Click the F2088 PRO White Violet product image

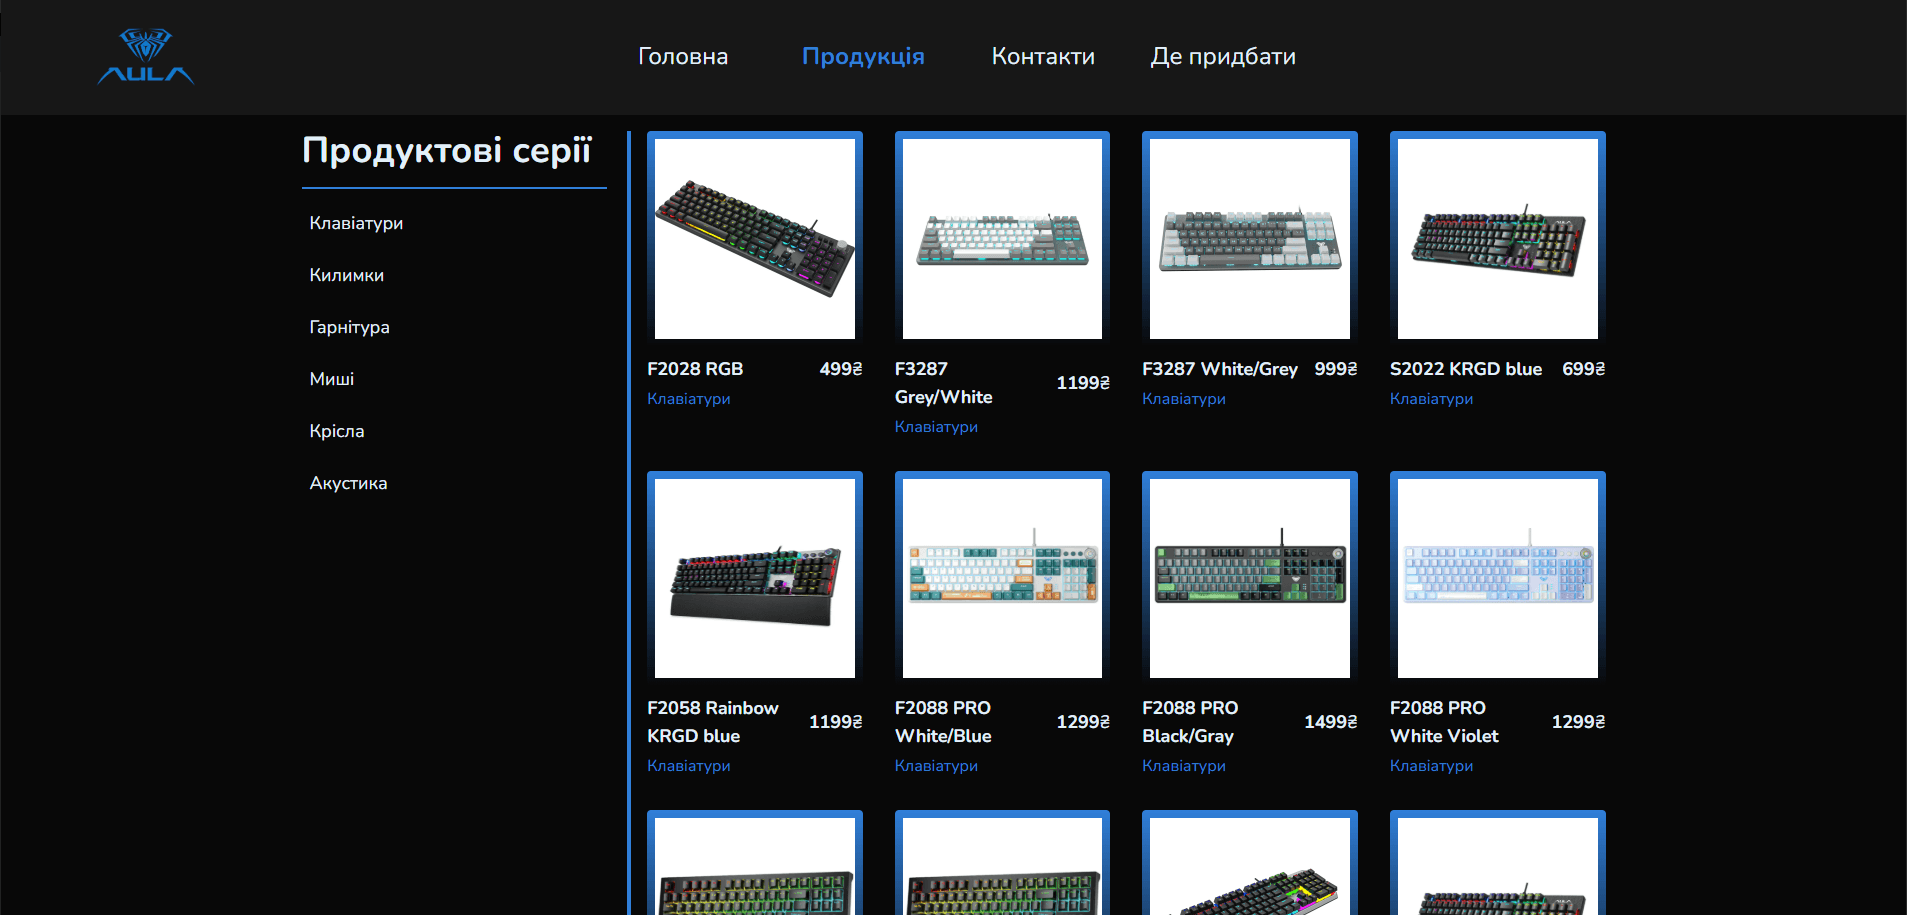point(1497,576)
